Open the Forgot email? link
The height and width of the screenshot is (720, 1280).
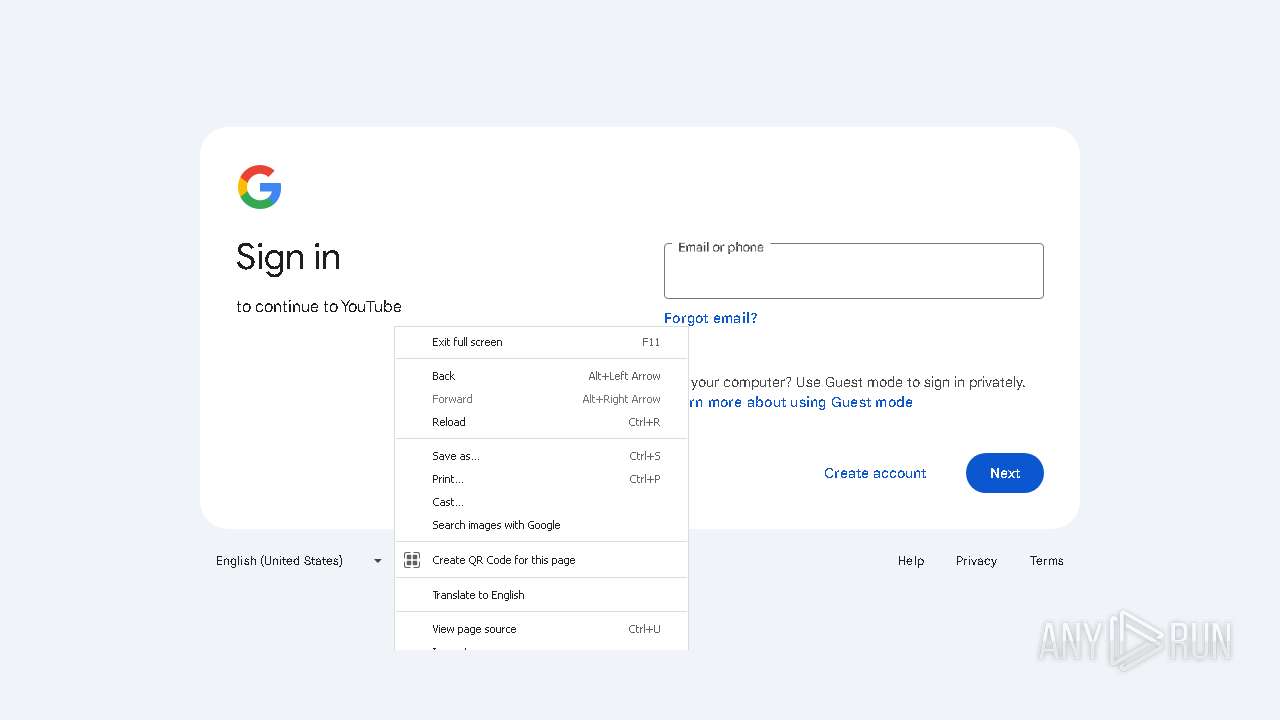coord(710,318)
